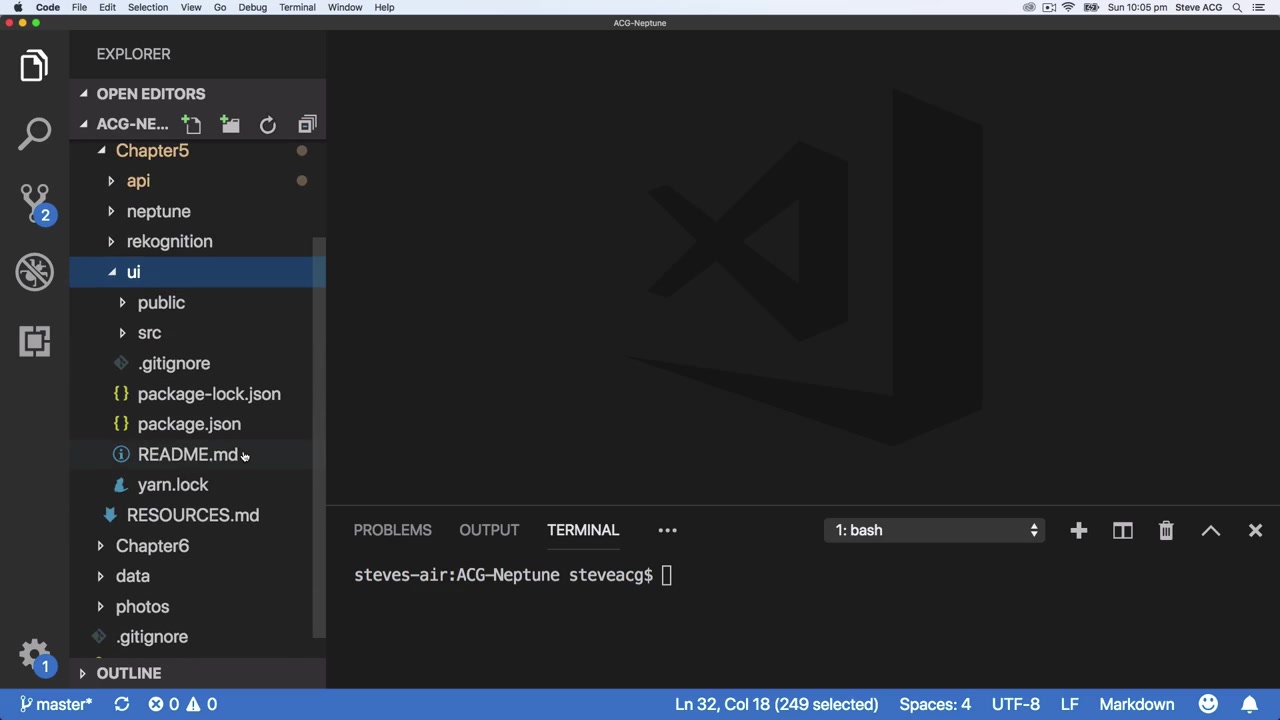Create a new folder in explorer
This screenshot has width=1280, height=720.
point(230,124)
